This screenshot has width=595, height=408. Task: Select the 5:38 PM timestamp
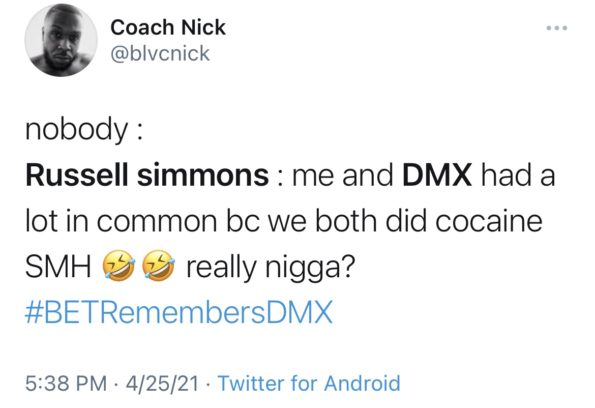point(66,383)
